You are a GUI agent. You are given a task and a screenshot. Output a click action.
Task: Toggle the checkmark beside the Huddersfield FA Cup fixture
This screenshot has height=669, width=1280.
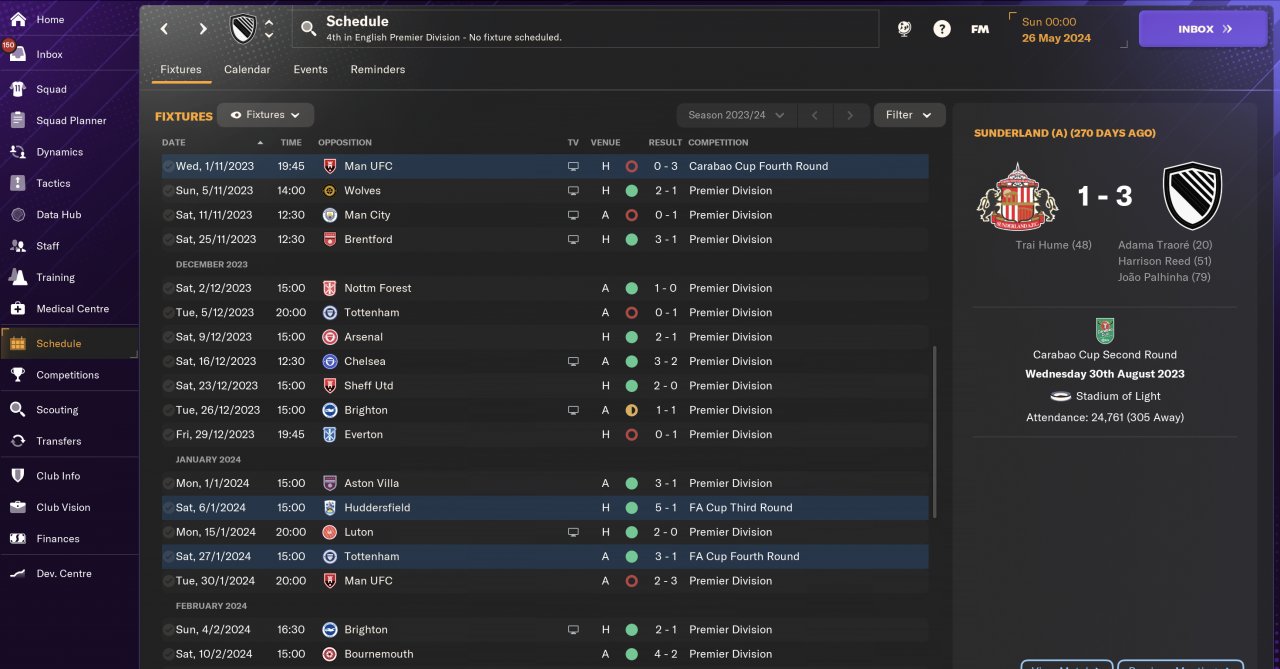click(168, 508)
